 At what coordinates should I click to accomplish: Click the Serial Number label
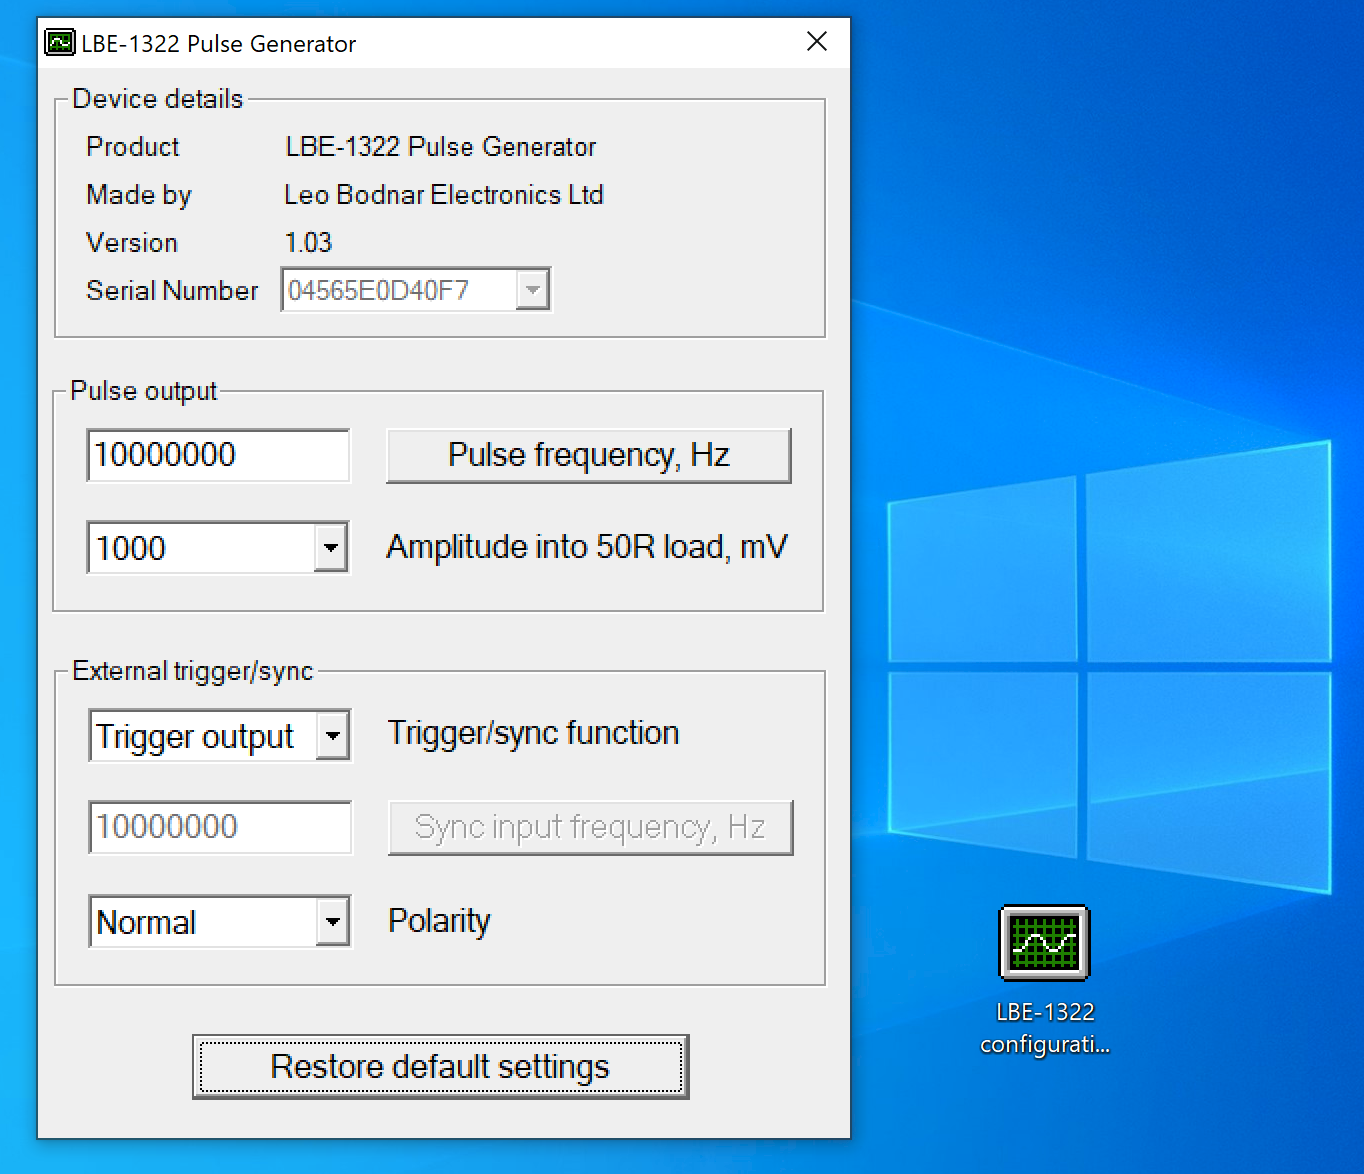click(172, 291)
